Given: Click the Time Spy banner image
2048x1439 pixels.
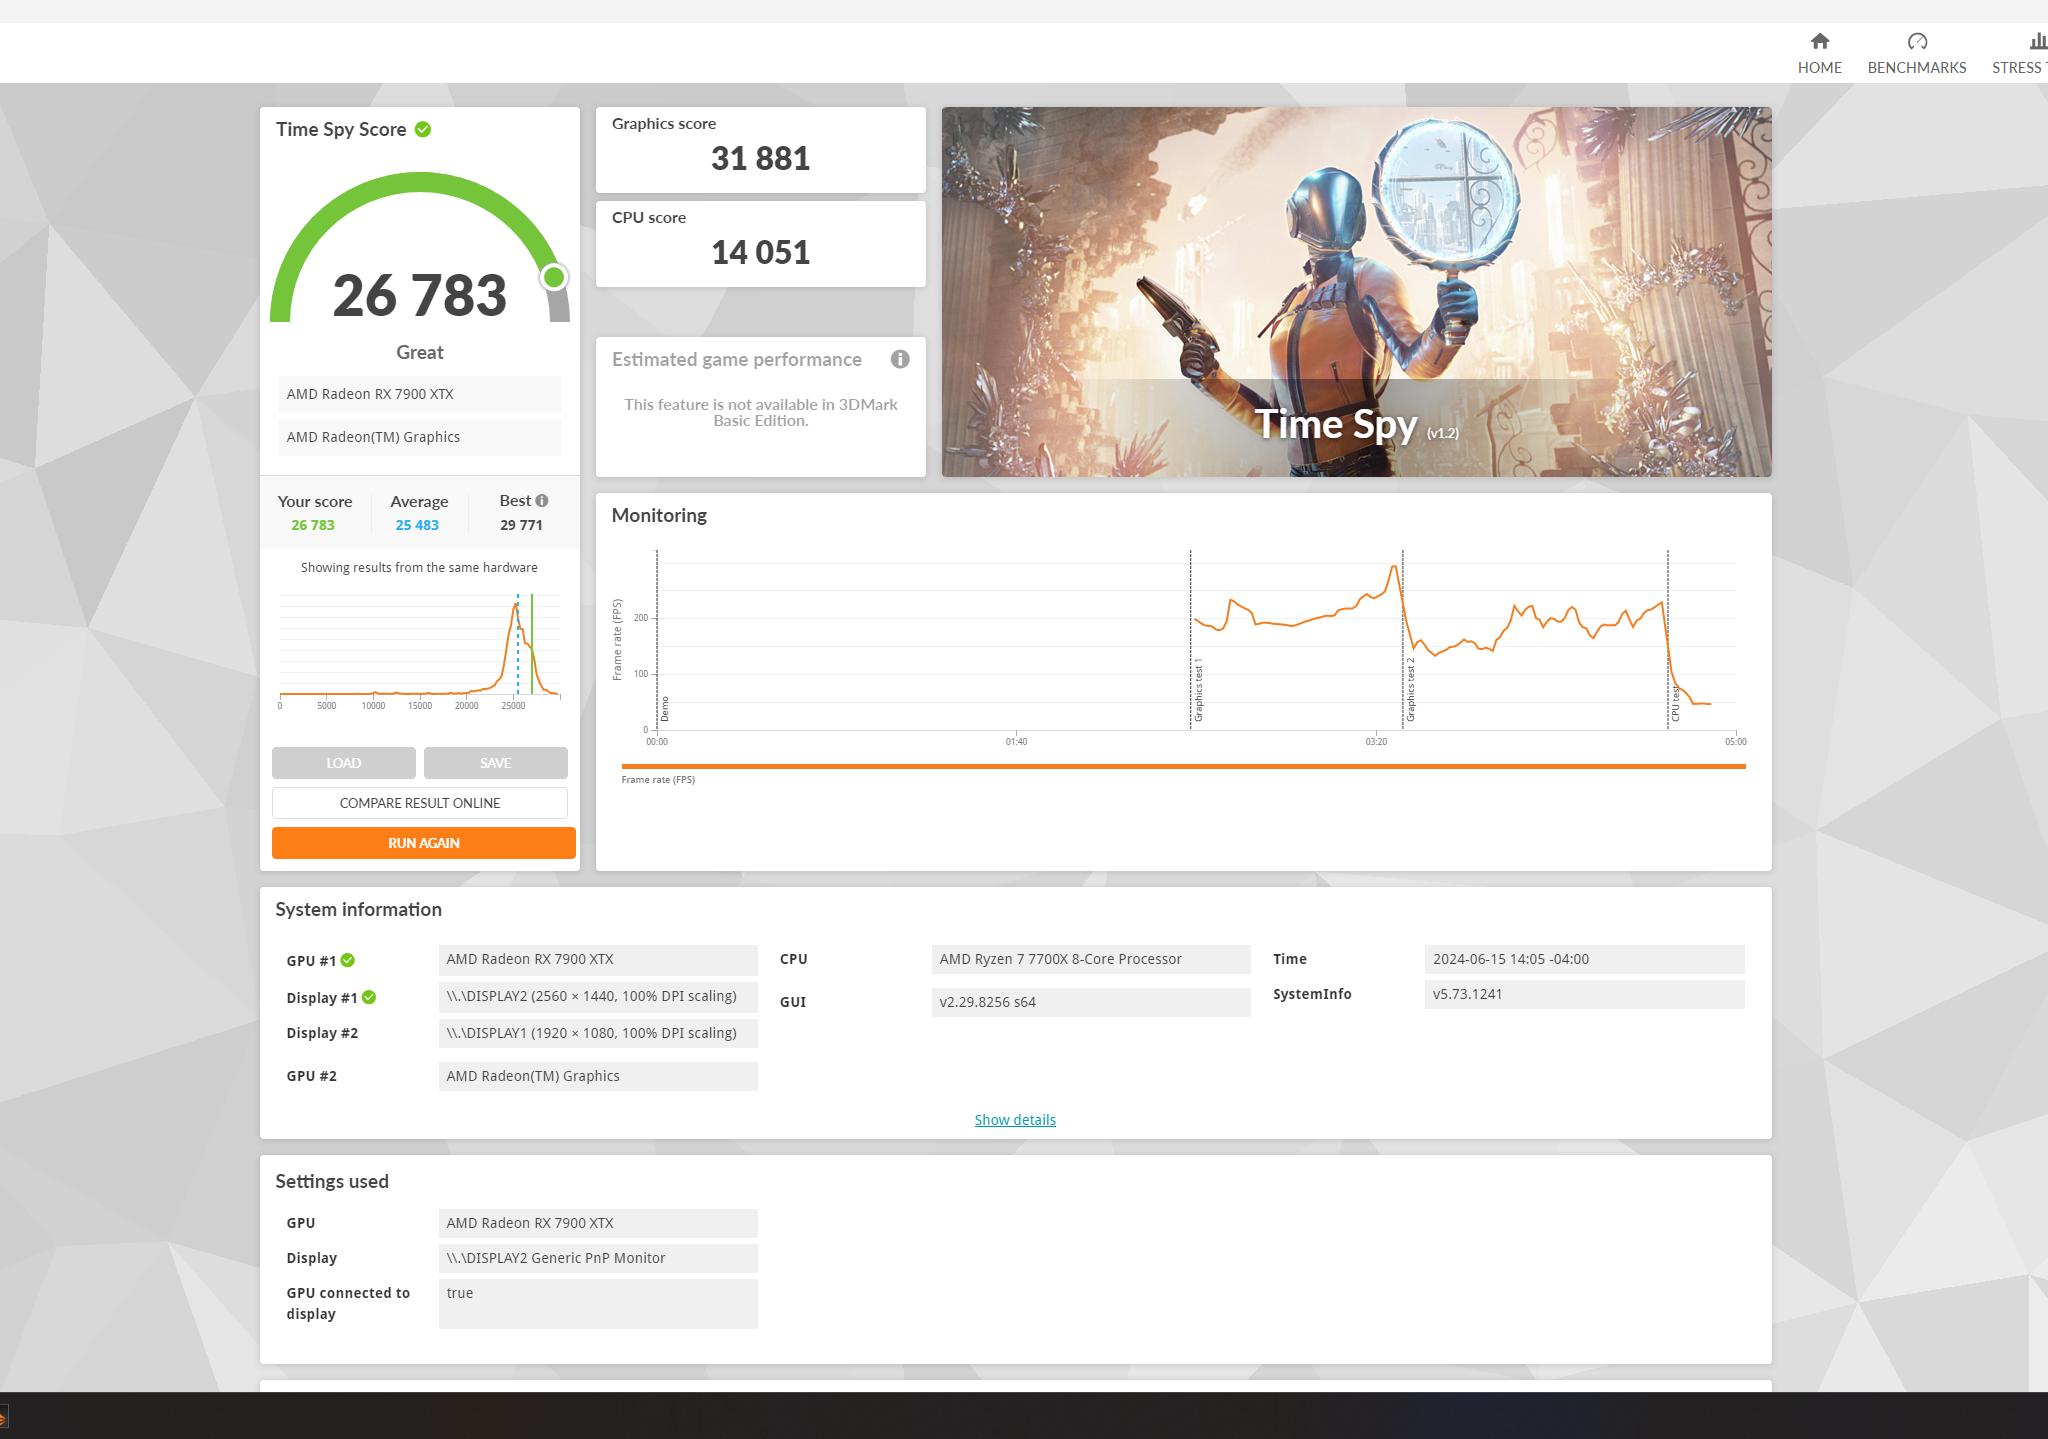Looking at the screenshot, I should click(1356, 291).
